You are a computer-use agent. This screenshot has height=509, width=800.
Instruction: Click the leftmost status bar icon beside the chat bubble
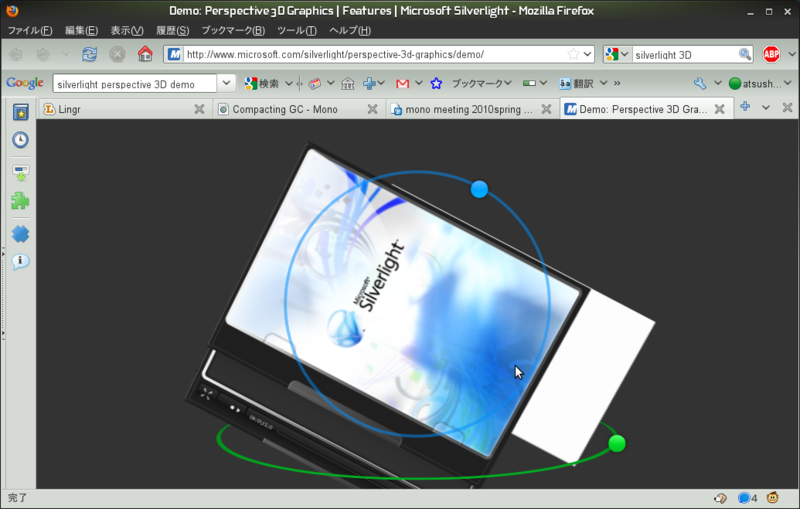[x=720, y=498]
